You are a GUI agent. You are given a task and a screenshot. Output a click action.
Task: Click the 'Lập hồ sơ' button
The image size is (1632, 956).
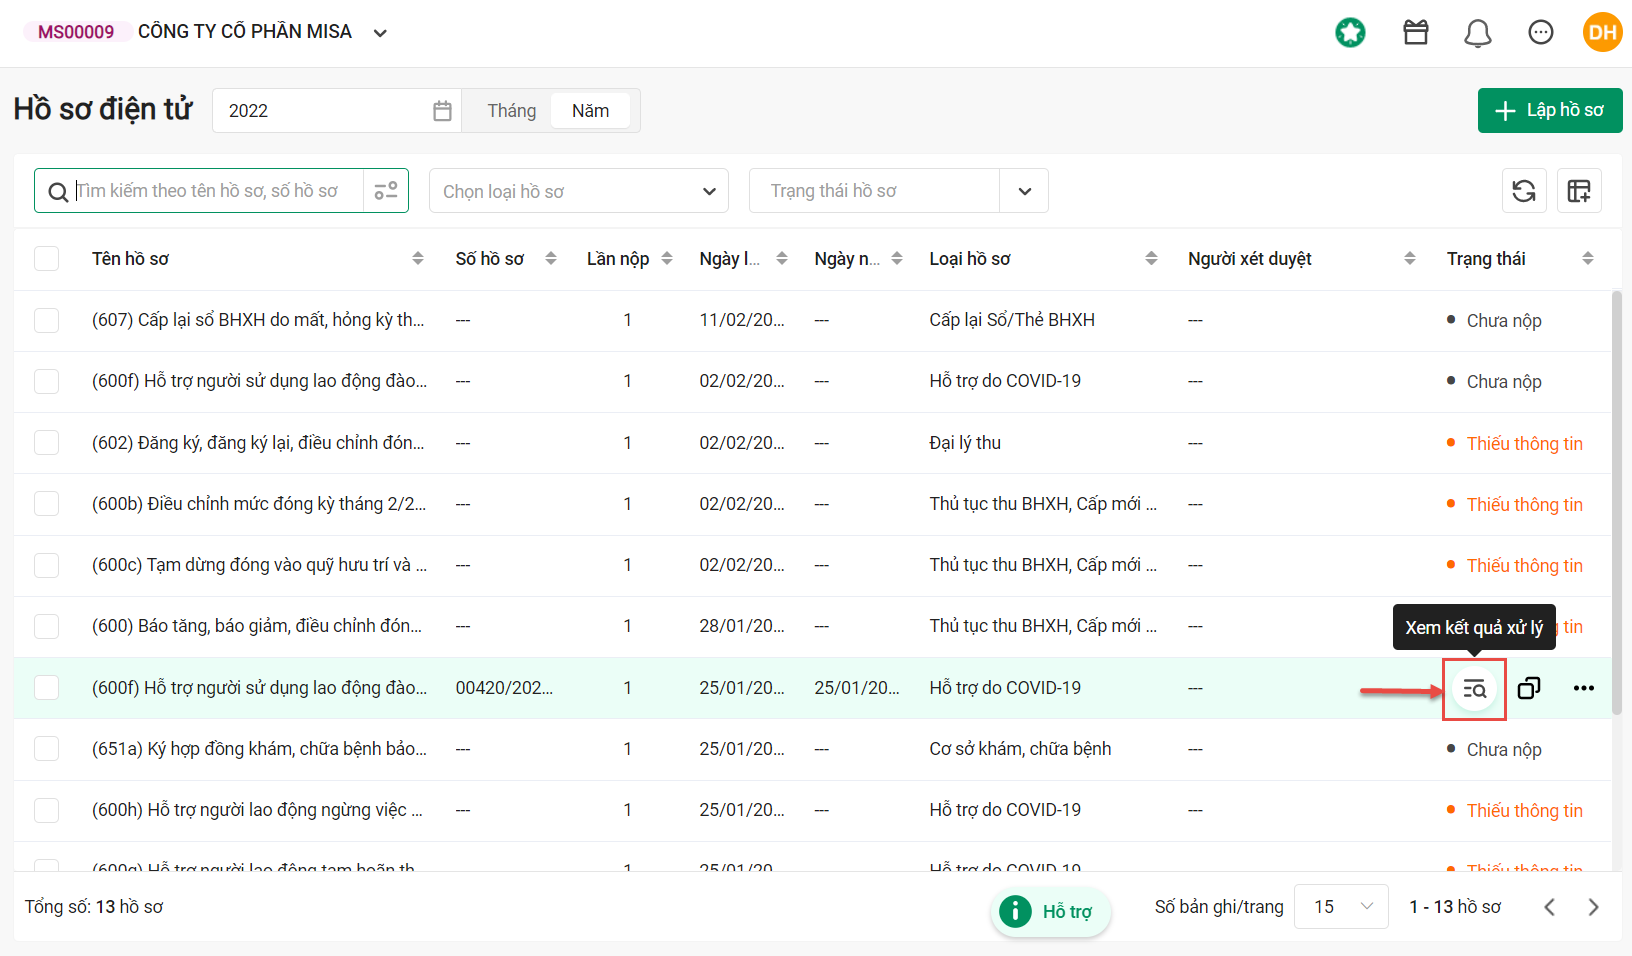1550,110
